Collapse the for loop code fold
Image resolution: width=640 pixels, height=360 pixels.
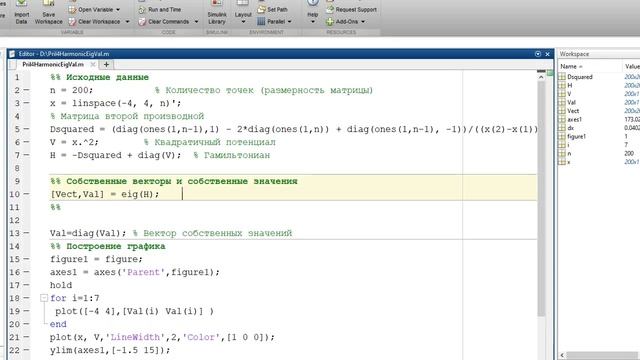pyautogui.click(x=44, y=298)
